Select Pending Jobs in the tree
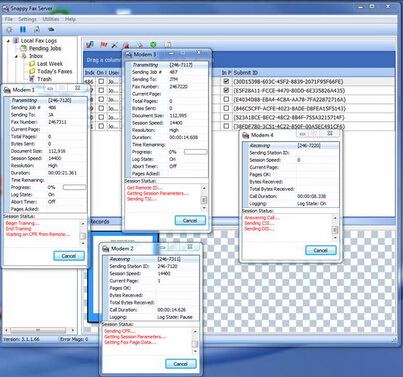The height and width of the screenshot is (377, 403). [45, 48]
